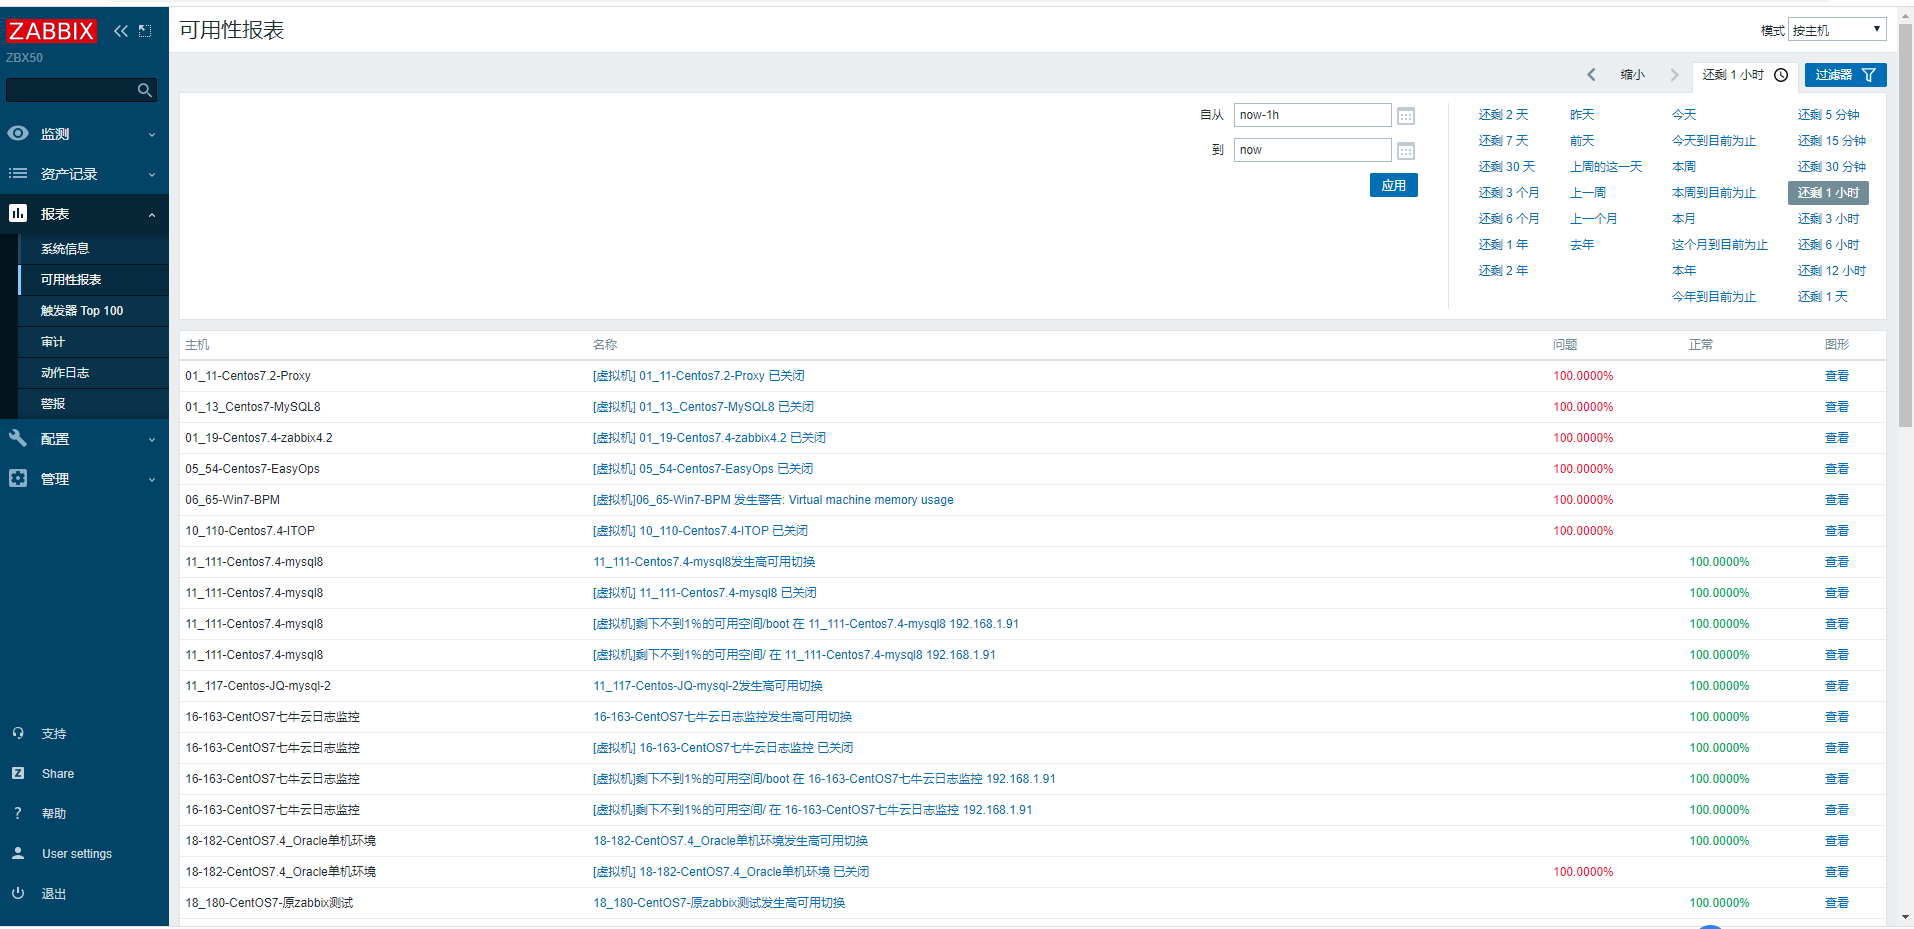Image resolution: width=1914 pixels, height=929 pixels.
Task: Click the funnel filter icon
Action: click(1869, 75)
